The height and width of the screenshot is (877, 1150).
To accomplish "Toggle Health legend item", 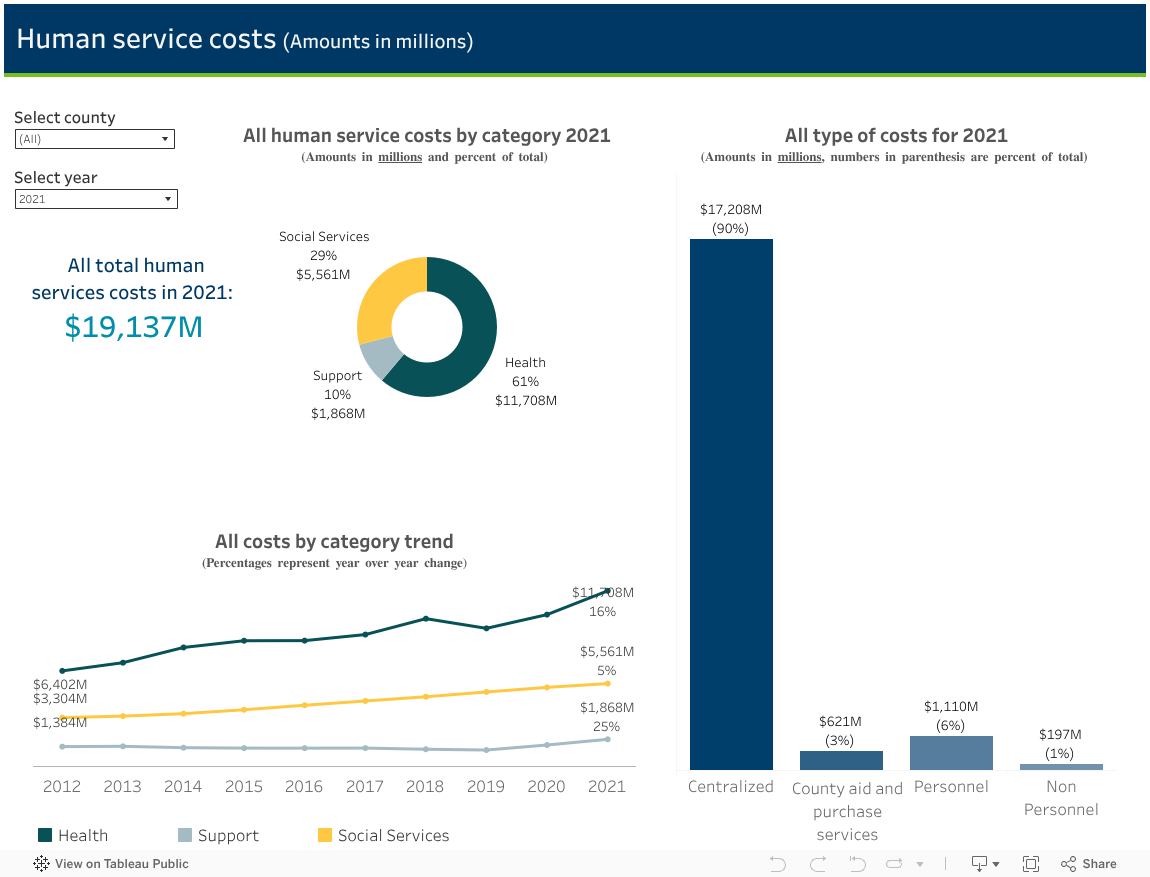I will coord(72,835).
